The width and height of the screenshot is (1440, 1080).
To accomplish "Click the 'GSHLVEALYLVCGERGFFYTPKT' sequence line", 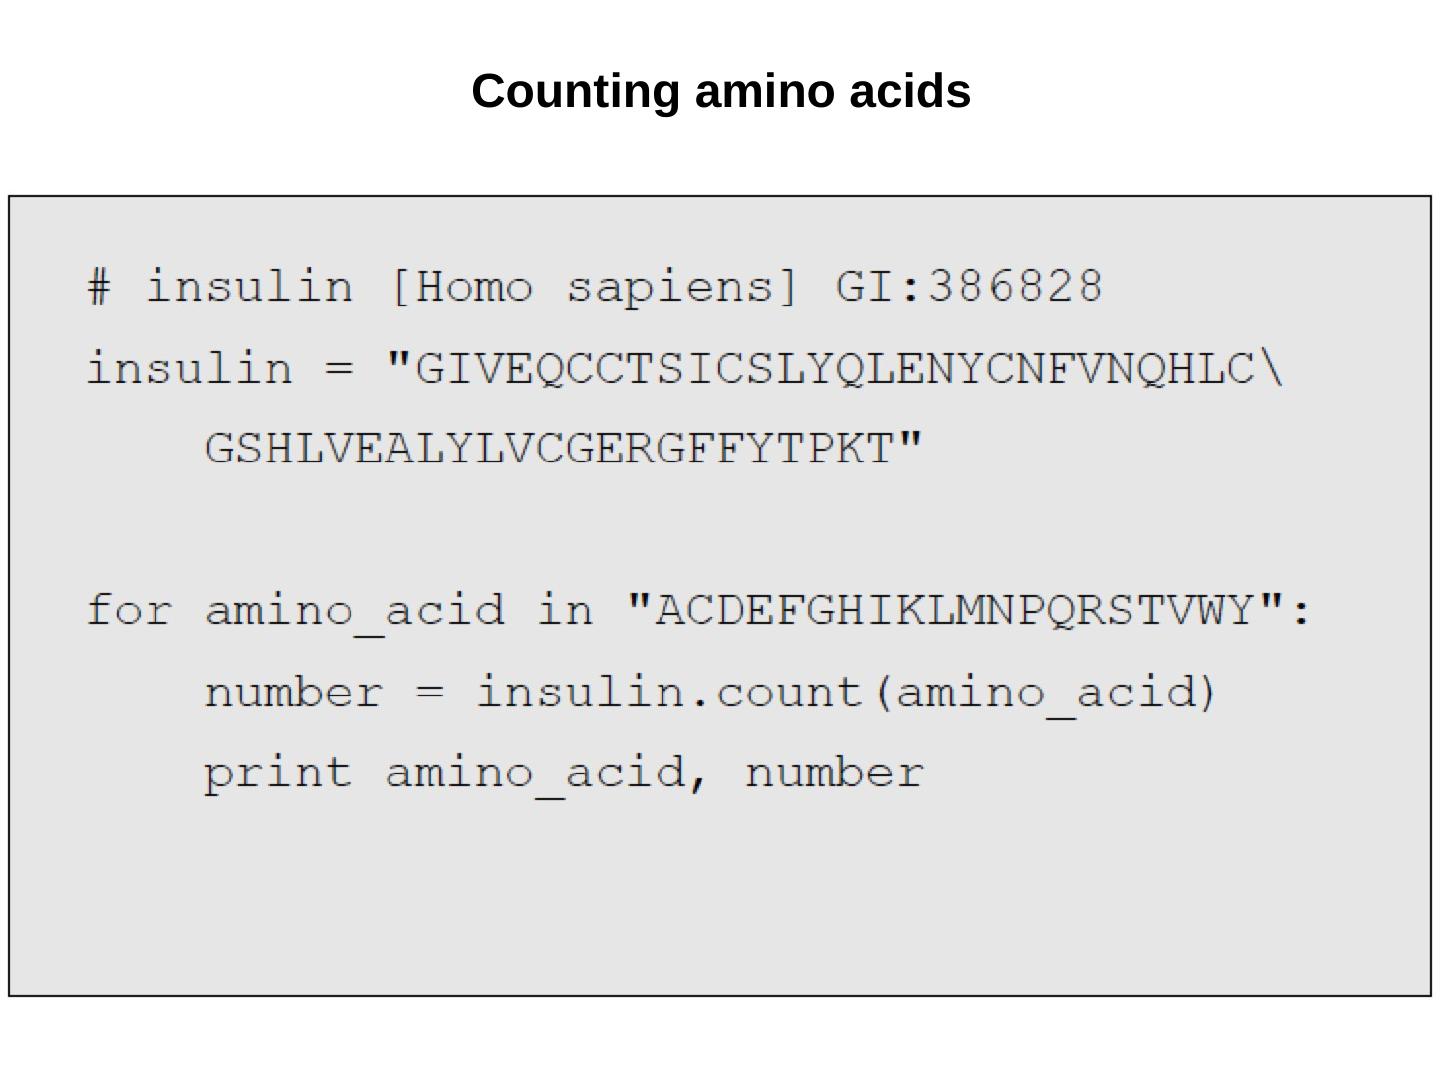I will click(548, 449).
